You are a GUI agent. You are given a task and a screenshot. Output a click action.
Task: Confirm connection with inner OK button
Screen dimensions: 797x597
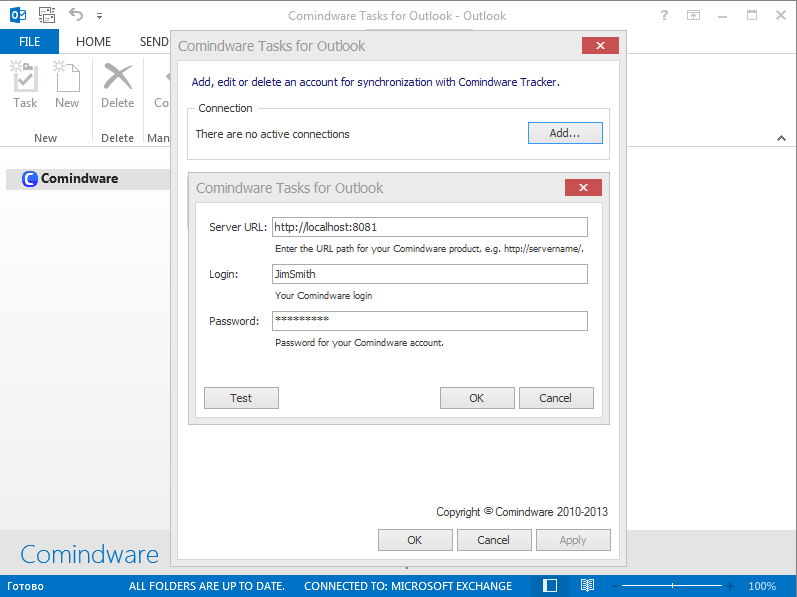477,398
